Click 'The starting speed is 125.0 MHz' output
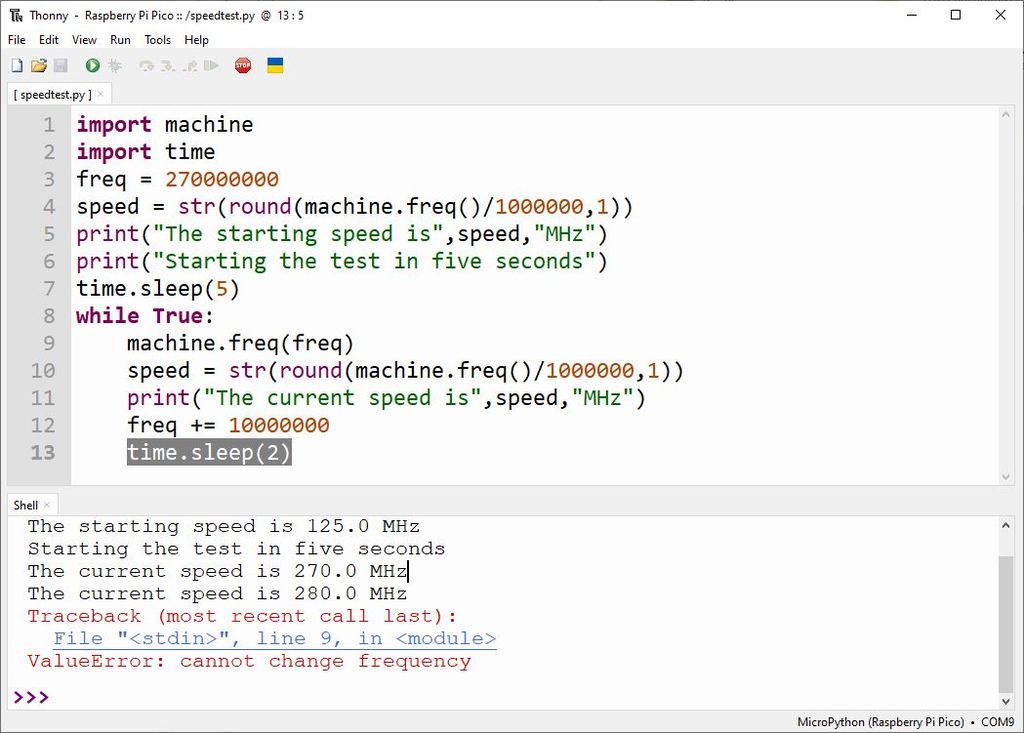Viewport: 1024px width, 733px height. coord(223,527)
